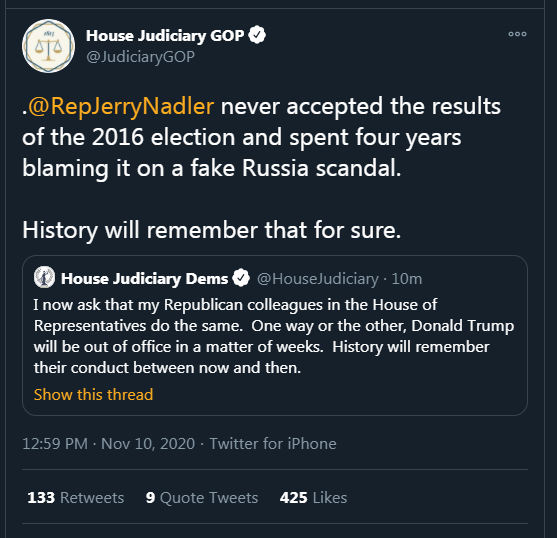This screenshot has width=557, height=538.
Task: Open the House Judiciary Dems avatar
Action: tap(44, 277)
